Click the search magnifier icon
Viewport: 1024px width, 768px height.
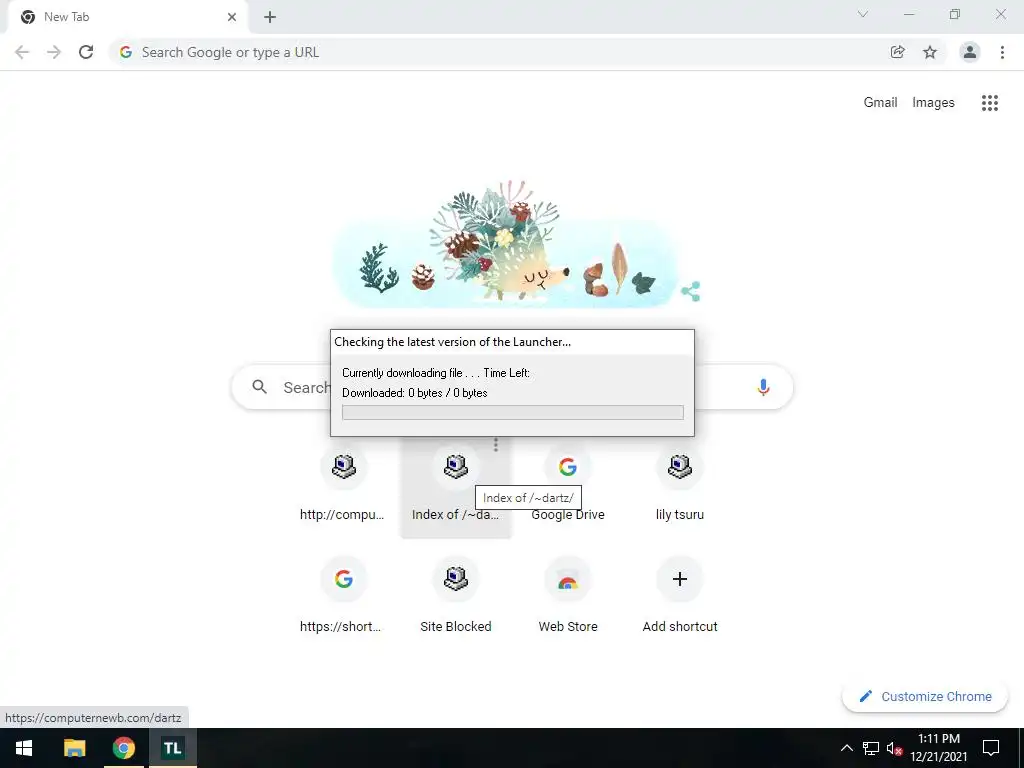[259, 387]
